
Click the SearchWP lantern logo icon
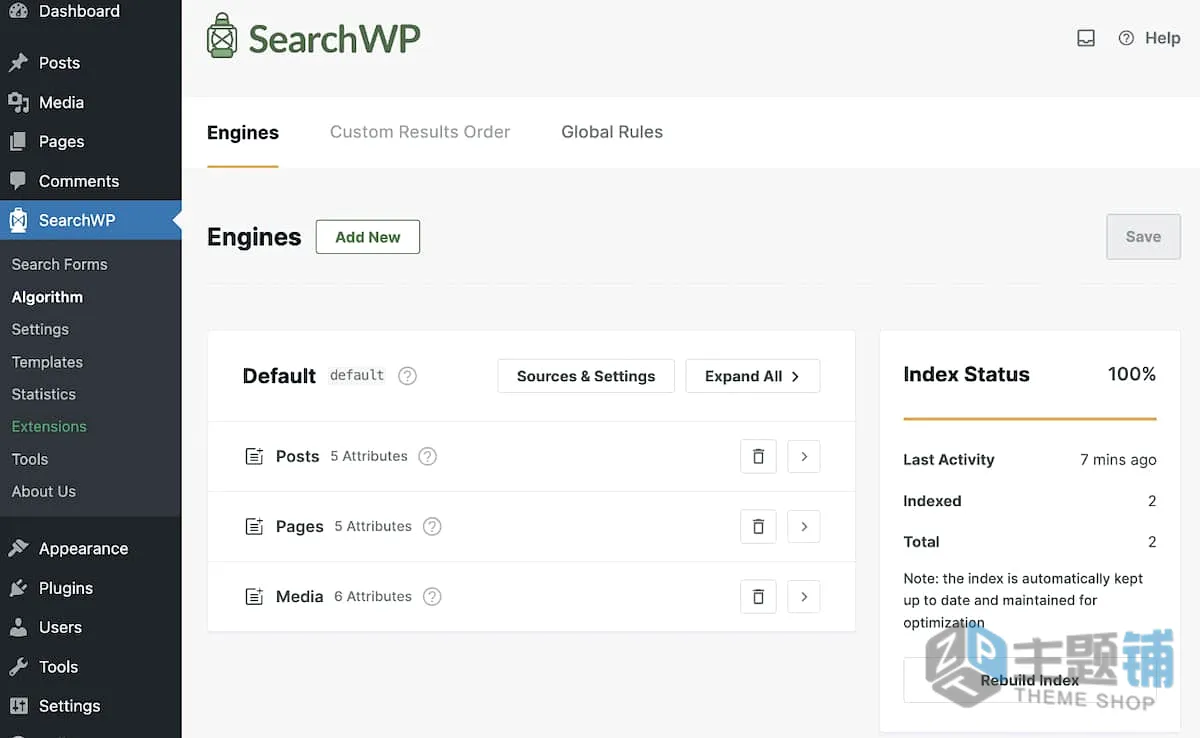click(x=221, y=36)
